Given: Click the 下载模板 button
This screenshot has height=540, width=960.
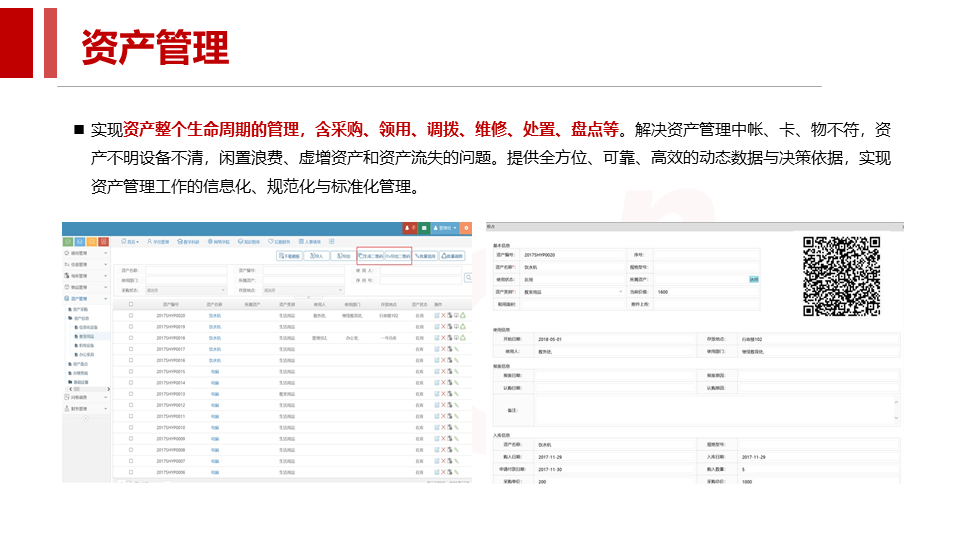Looking at the screenshot, I should click(290, 256).
